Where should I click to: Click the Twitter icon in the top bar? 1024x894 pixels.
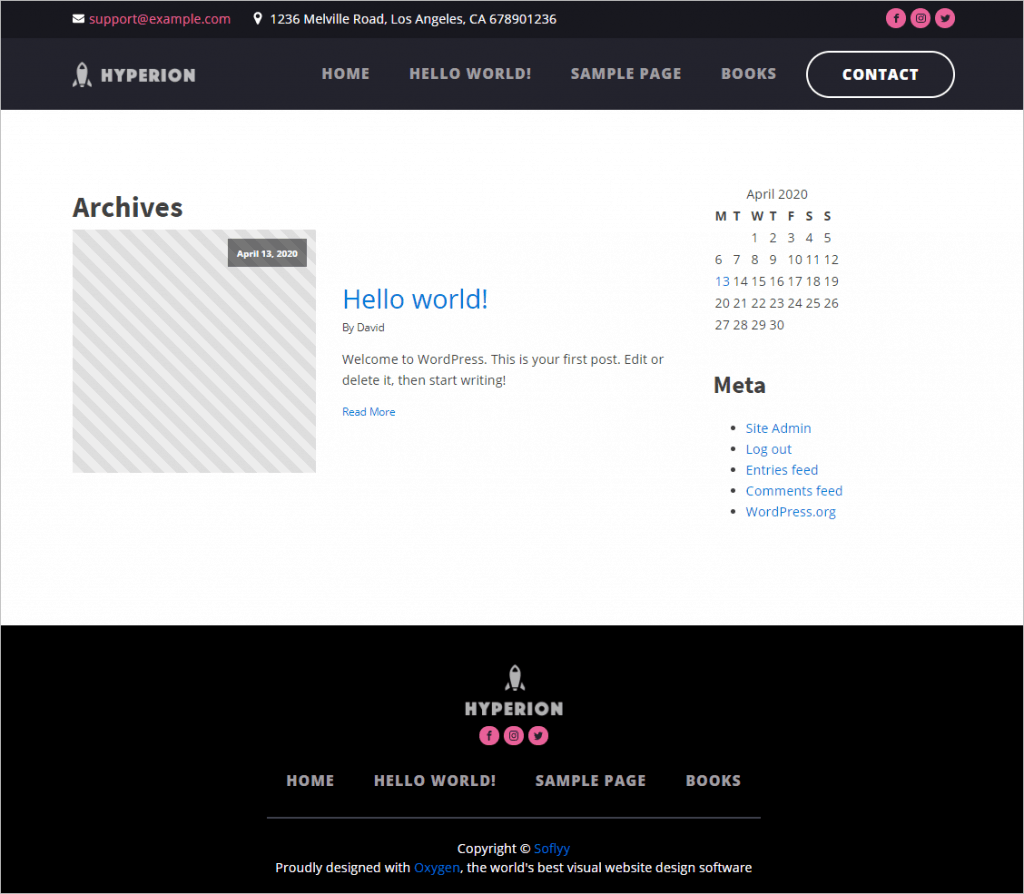click(945, 18)
